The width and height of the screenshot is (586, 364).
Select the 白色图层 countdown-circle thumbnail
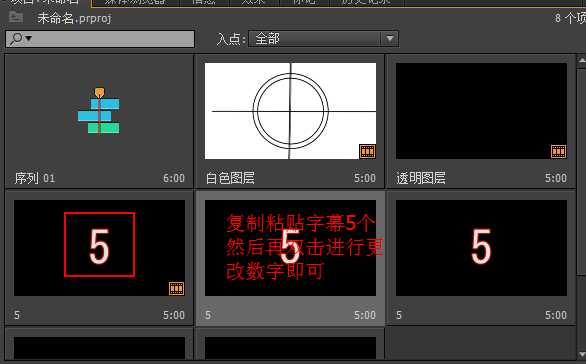[290, 111]
